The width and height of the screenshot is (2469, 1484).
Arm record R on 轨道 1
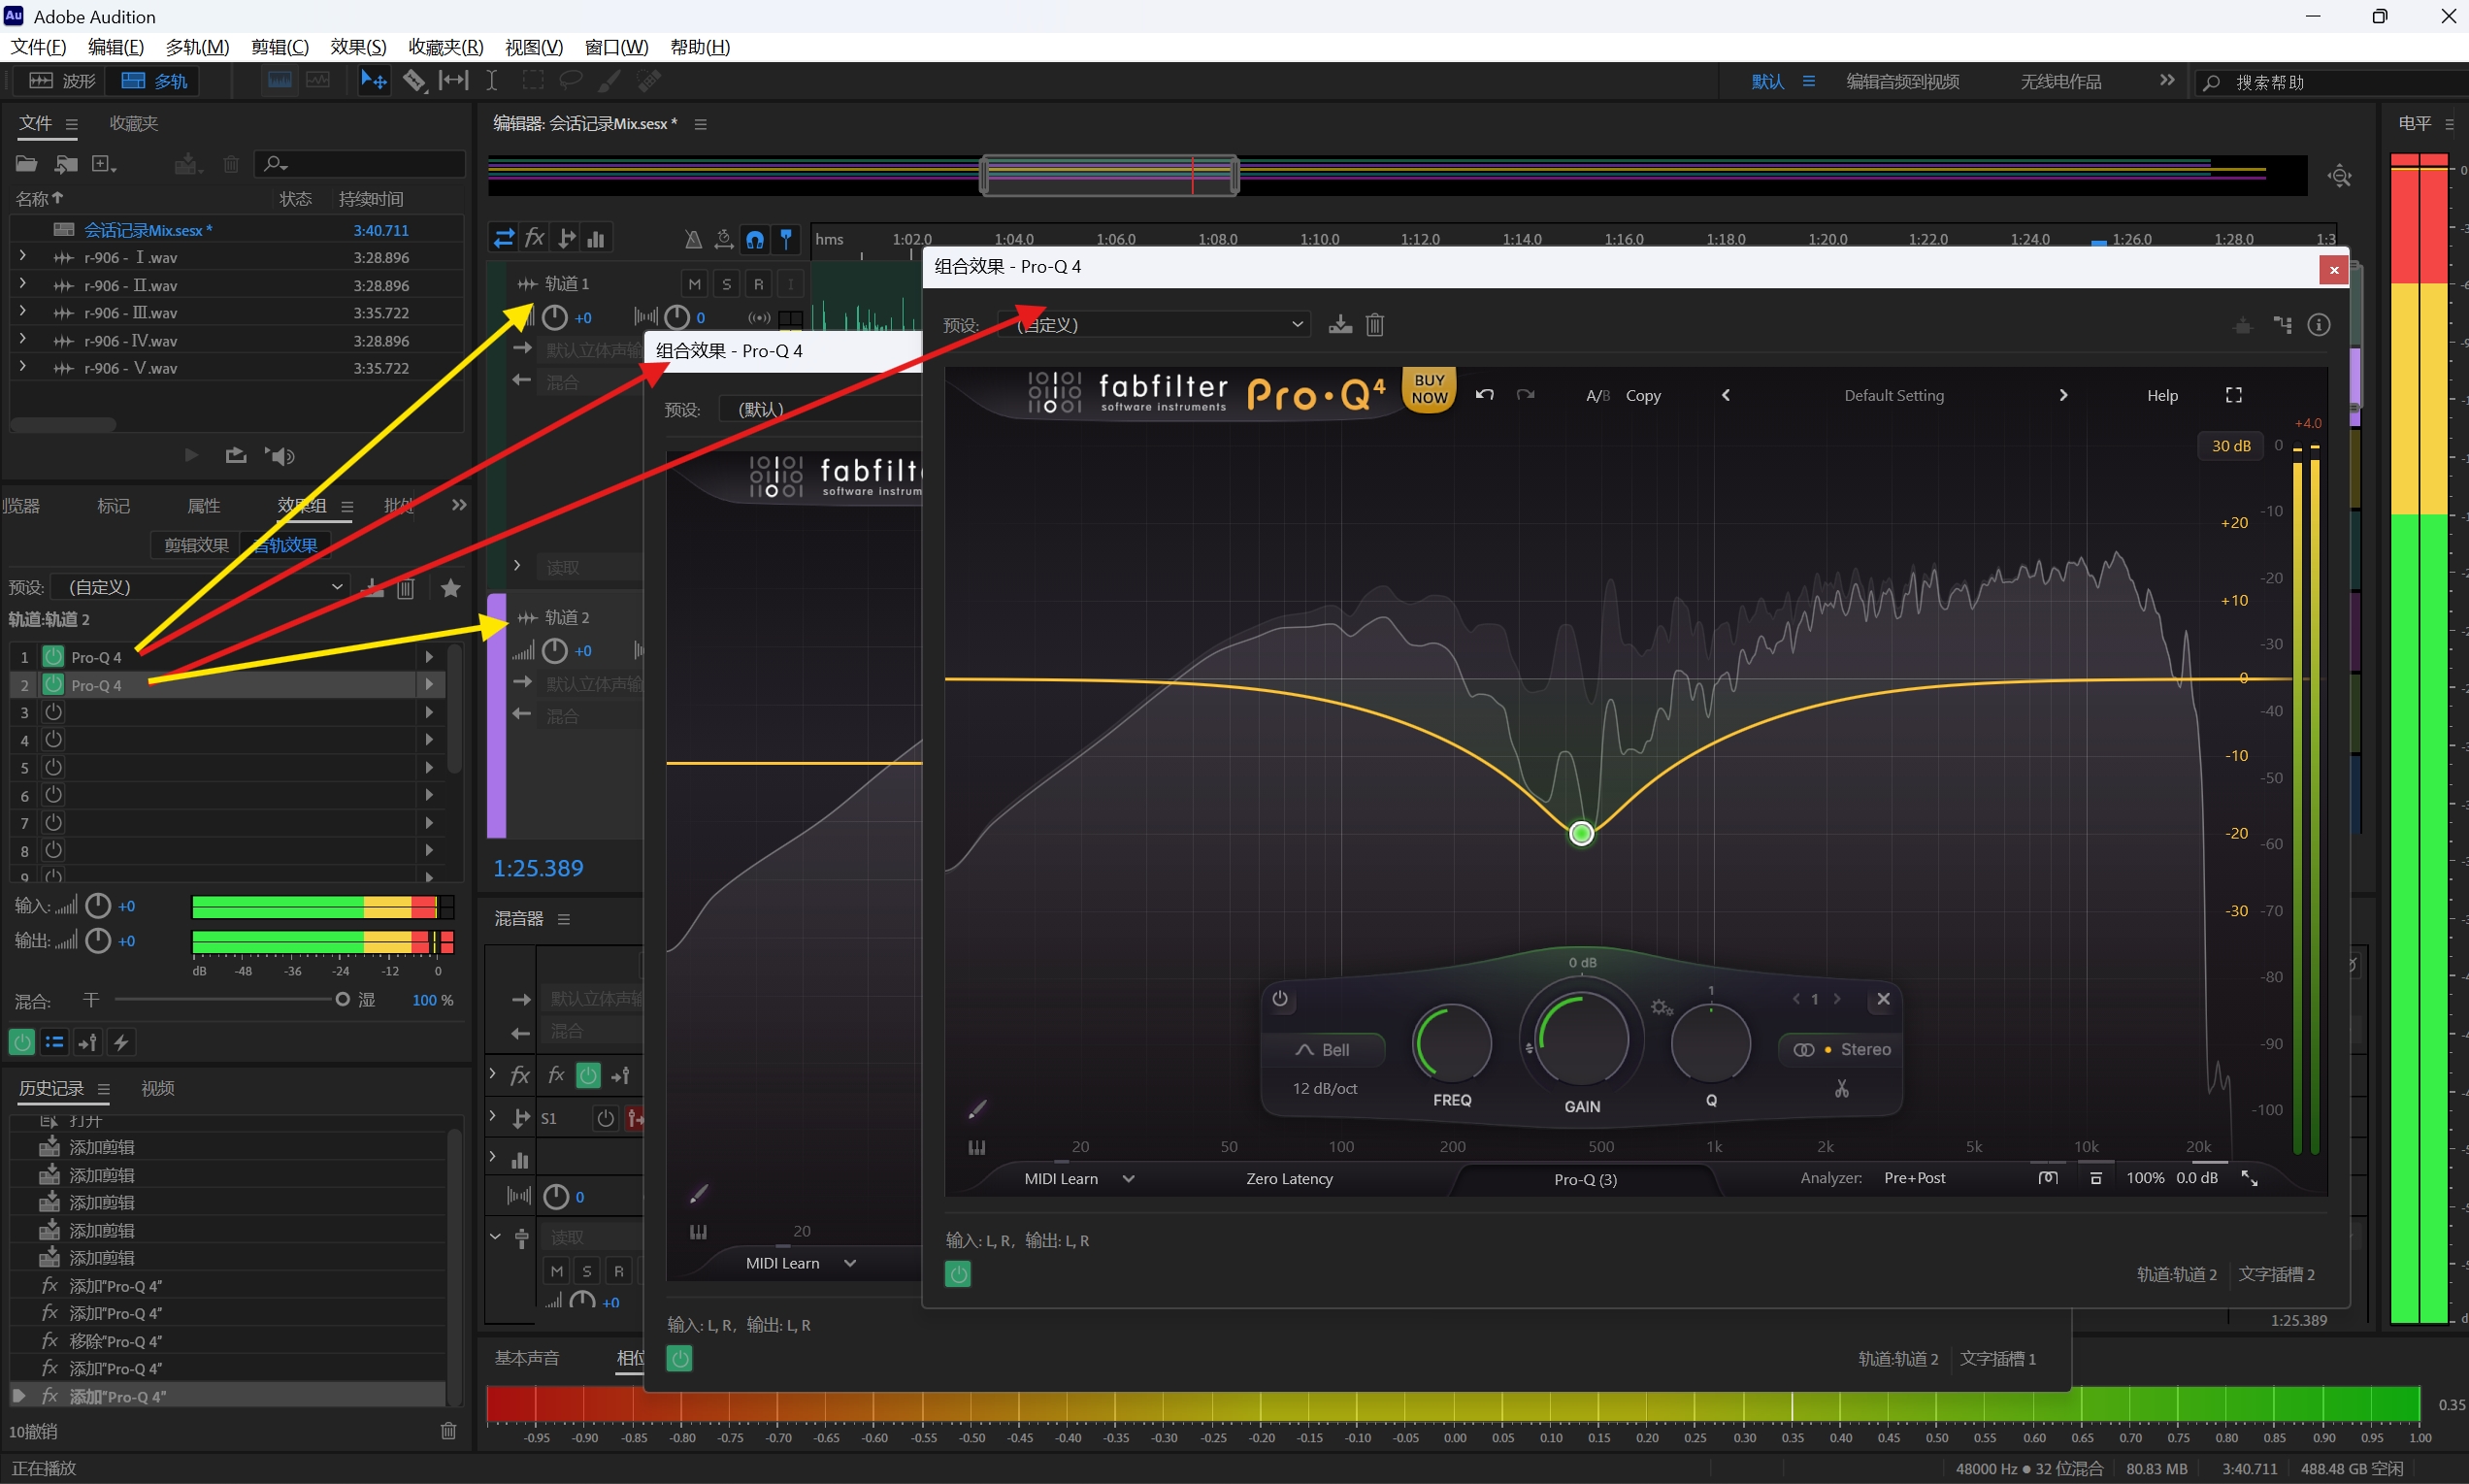tap(758, 284)
